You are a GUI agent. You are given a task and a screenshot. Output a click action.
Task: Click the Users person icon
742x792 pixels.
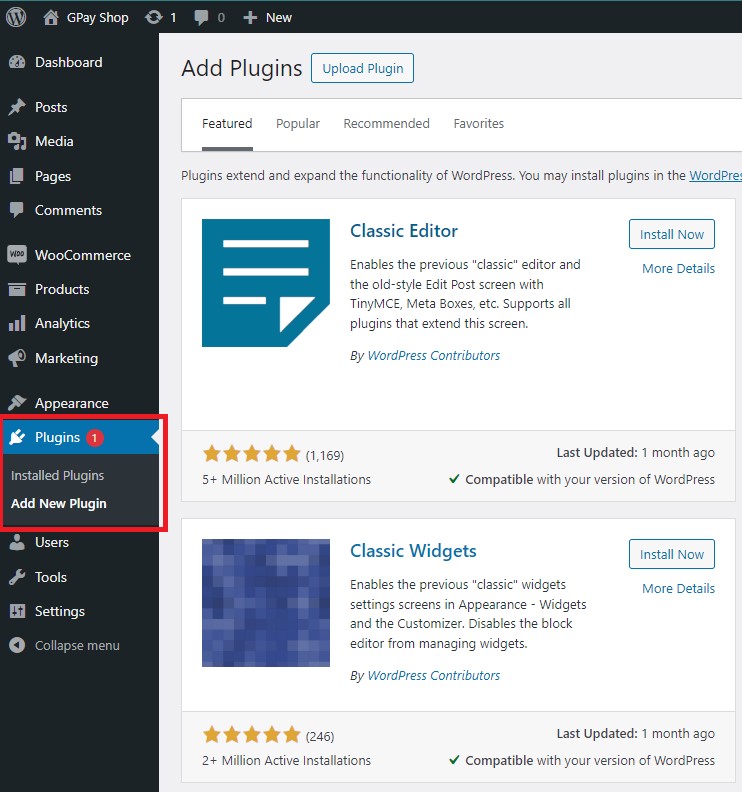(x=17, y=542)
